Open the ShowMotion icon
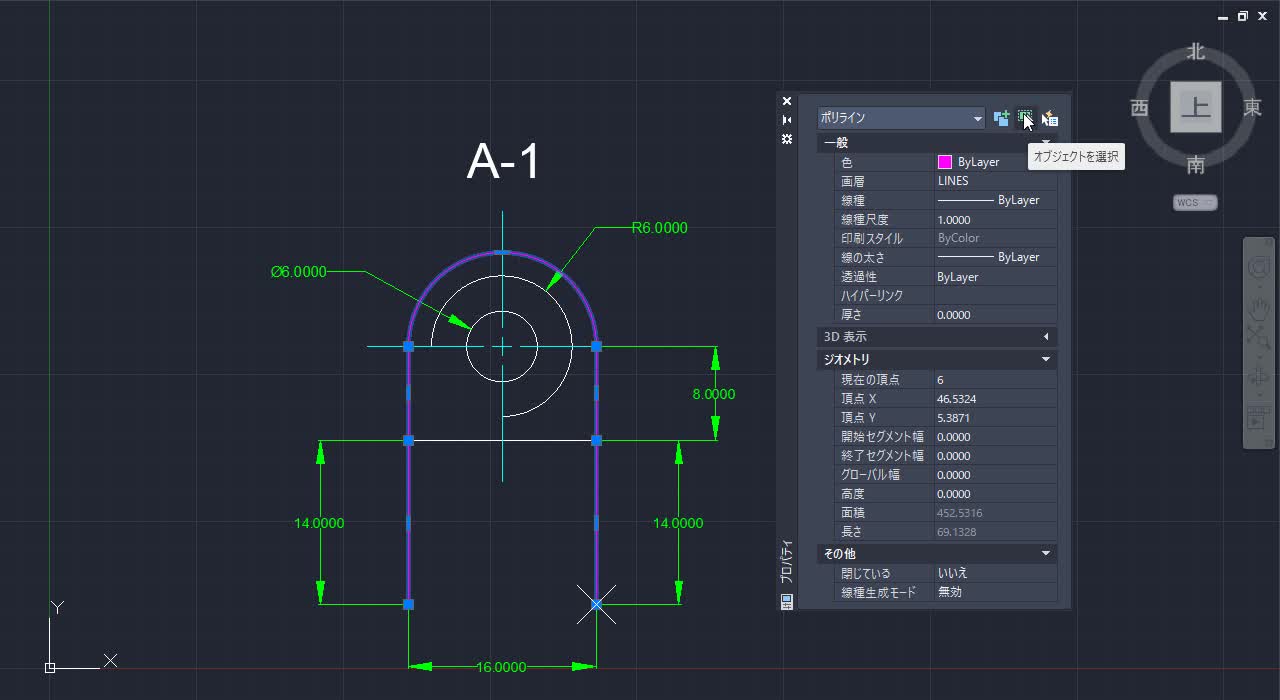 [1258, 420]
